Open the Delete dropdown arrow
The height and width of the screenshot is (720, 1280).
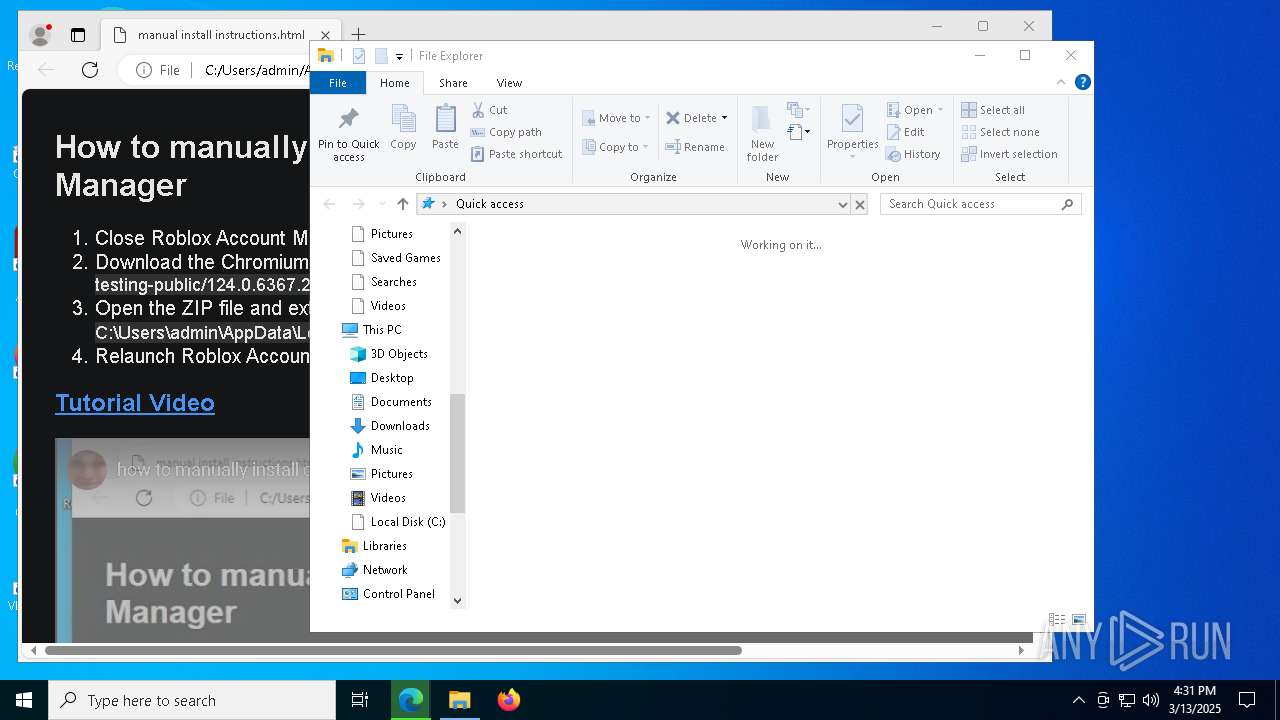tap(724, 118)
